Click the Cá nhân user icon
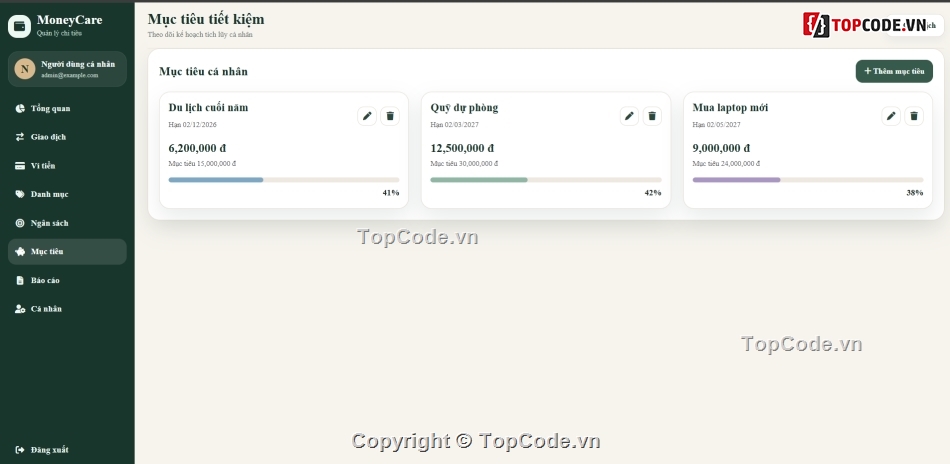Screen dimensions: 950x464 click(x=20, y=309)
